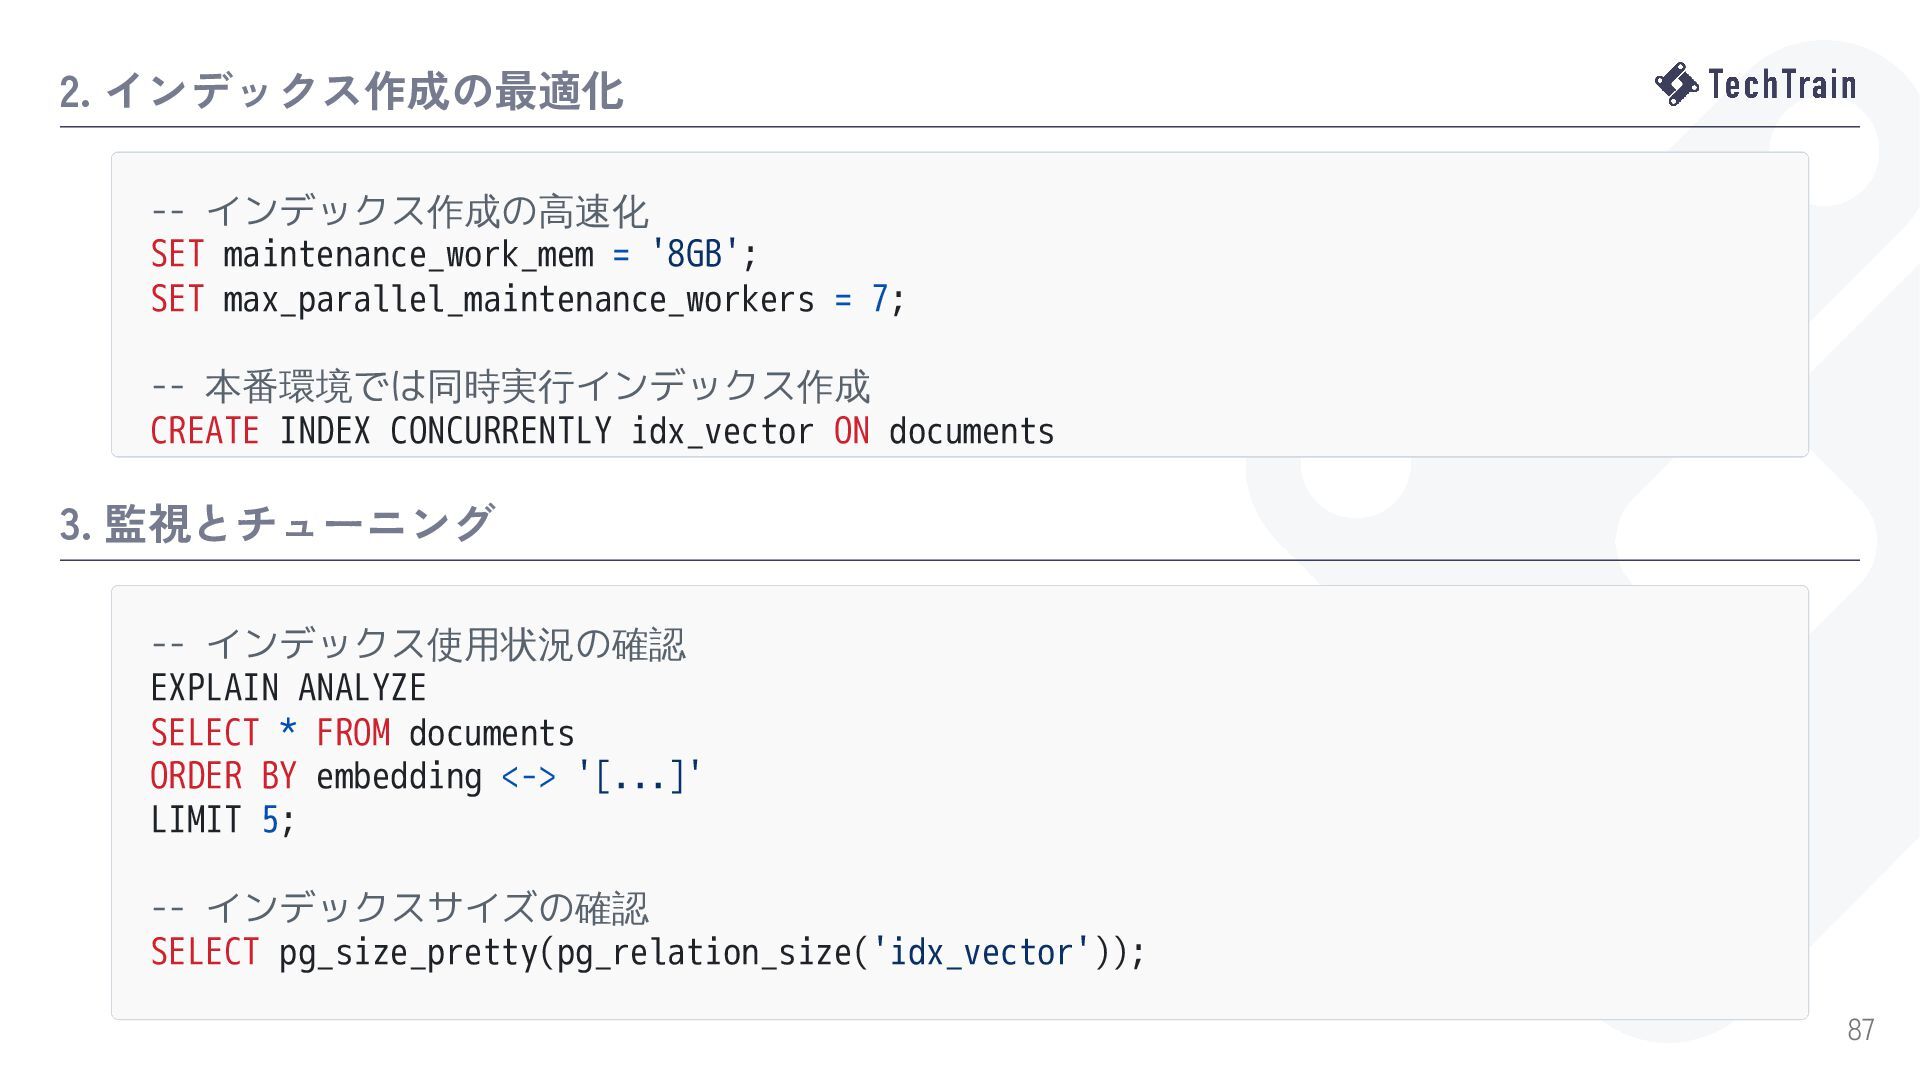The width and height of the screenshot is (1920, 1080).
Task: Click the '8GB' string value
Action: pyautogui.click(x=695, y=254)
